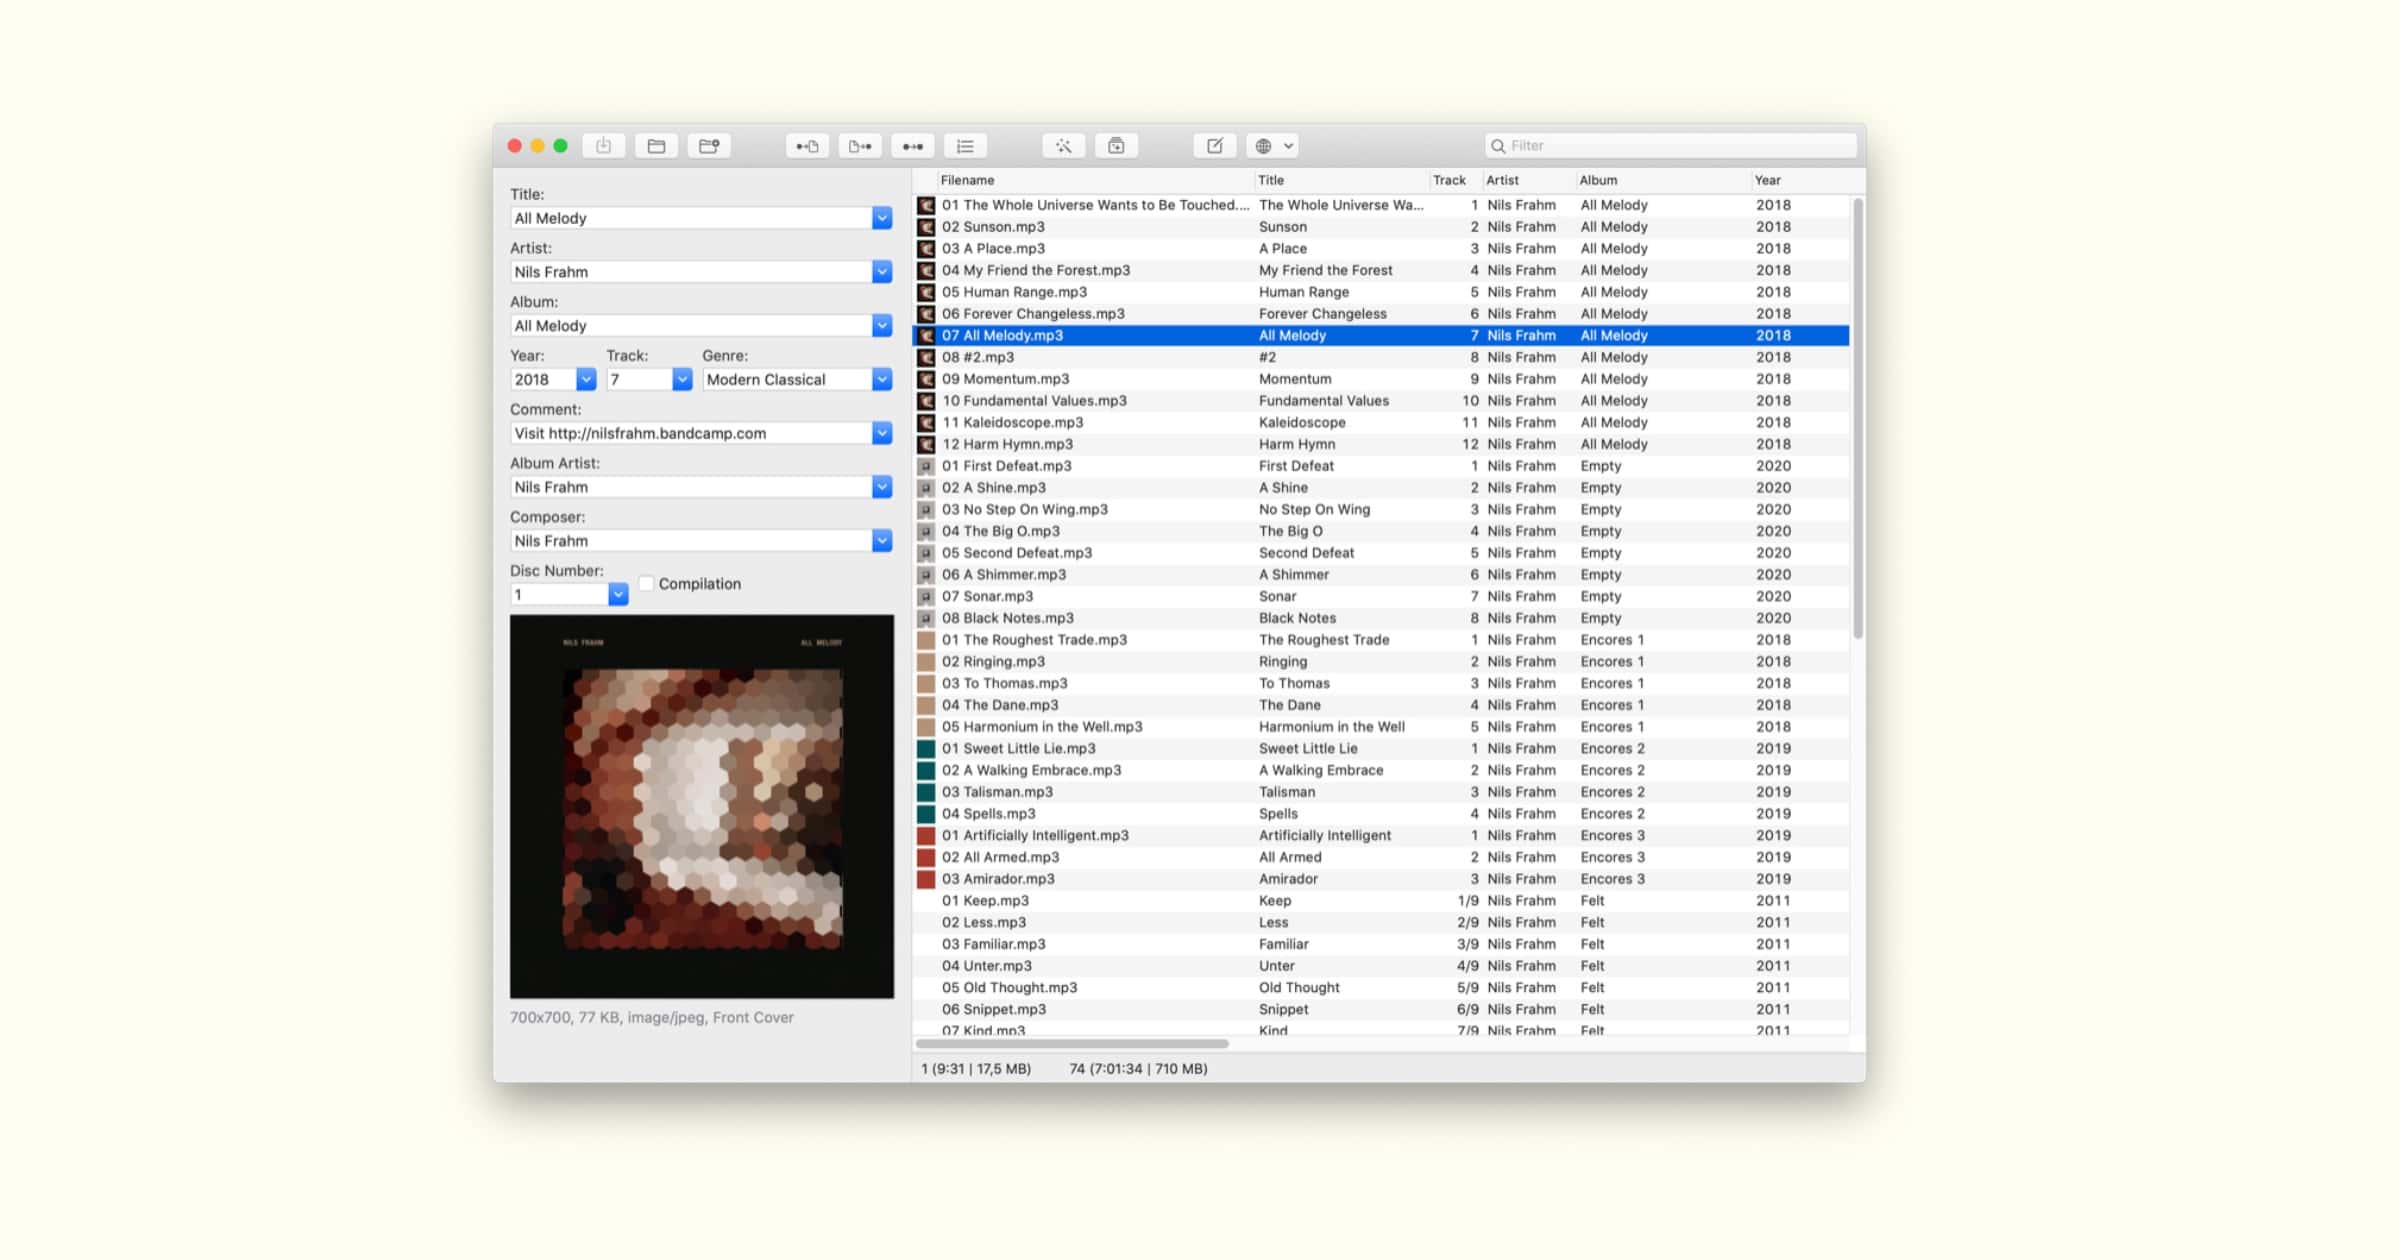Open the auto-numbering wizard list icon
Image resolution: width=2400 pixels, height=1260 pixels.
(965, 146)
